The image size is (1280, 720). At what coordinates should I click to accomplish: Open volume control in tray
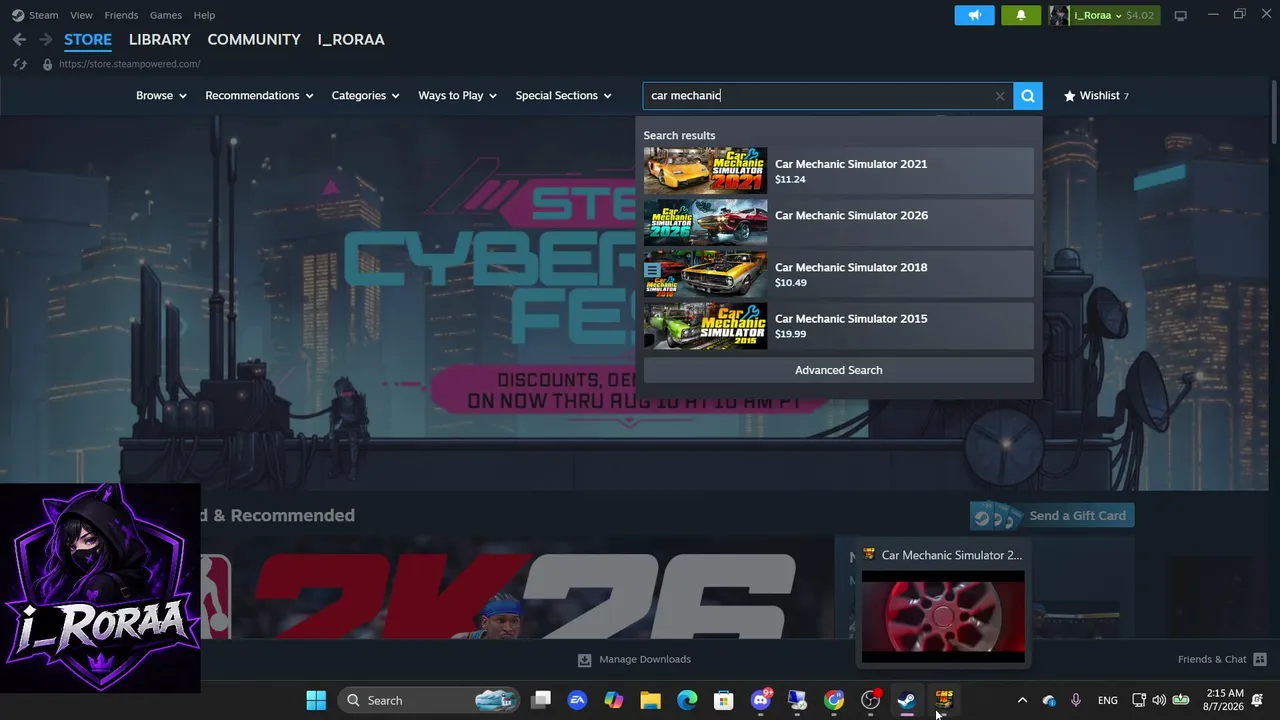point(1159,700)
